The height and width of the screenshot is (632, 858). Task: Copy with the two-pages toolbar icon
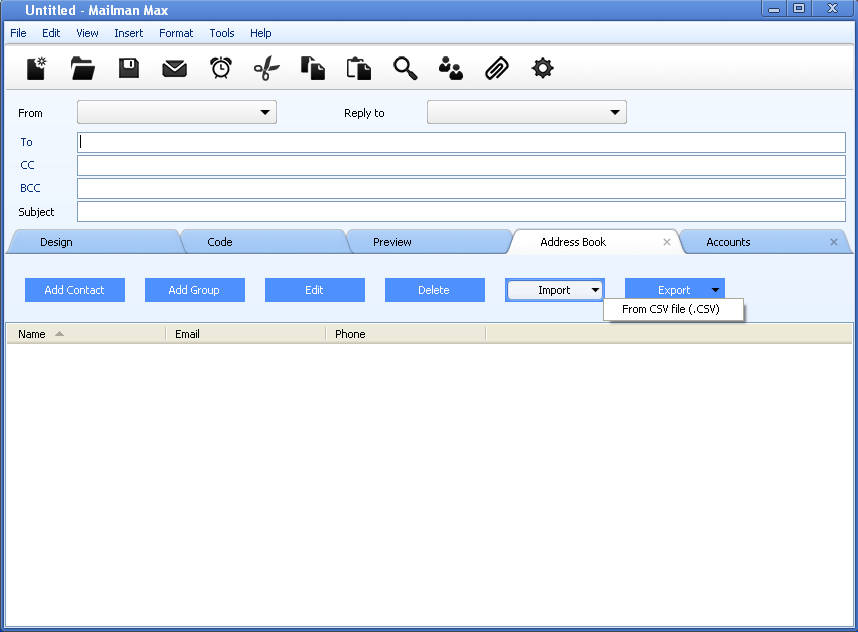coord(312,68)
